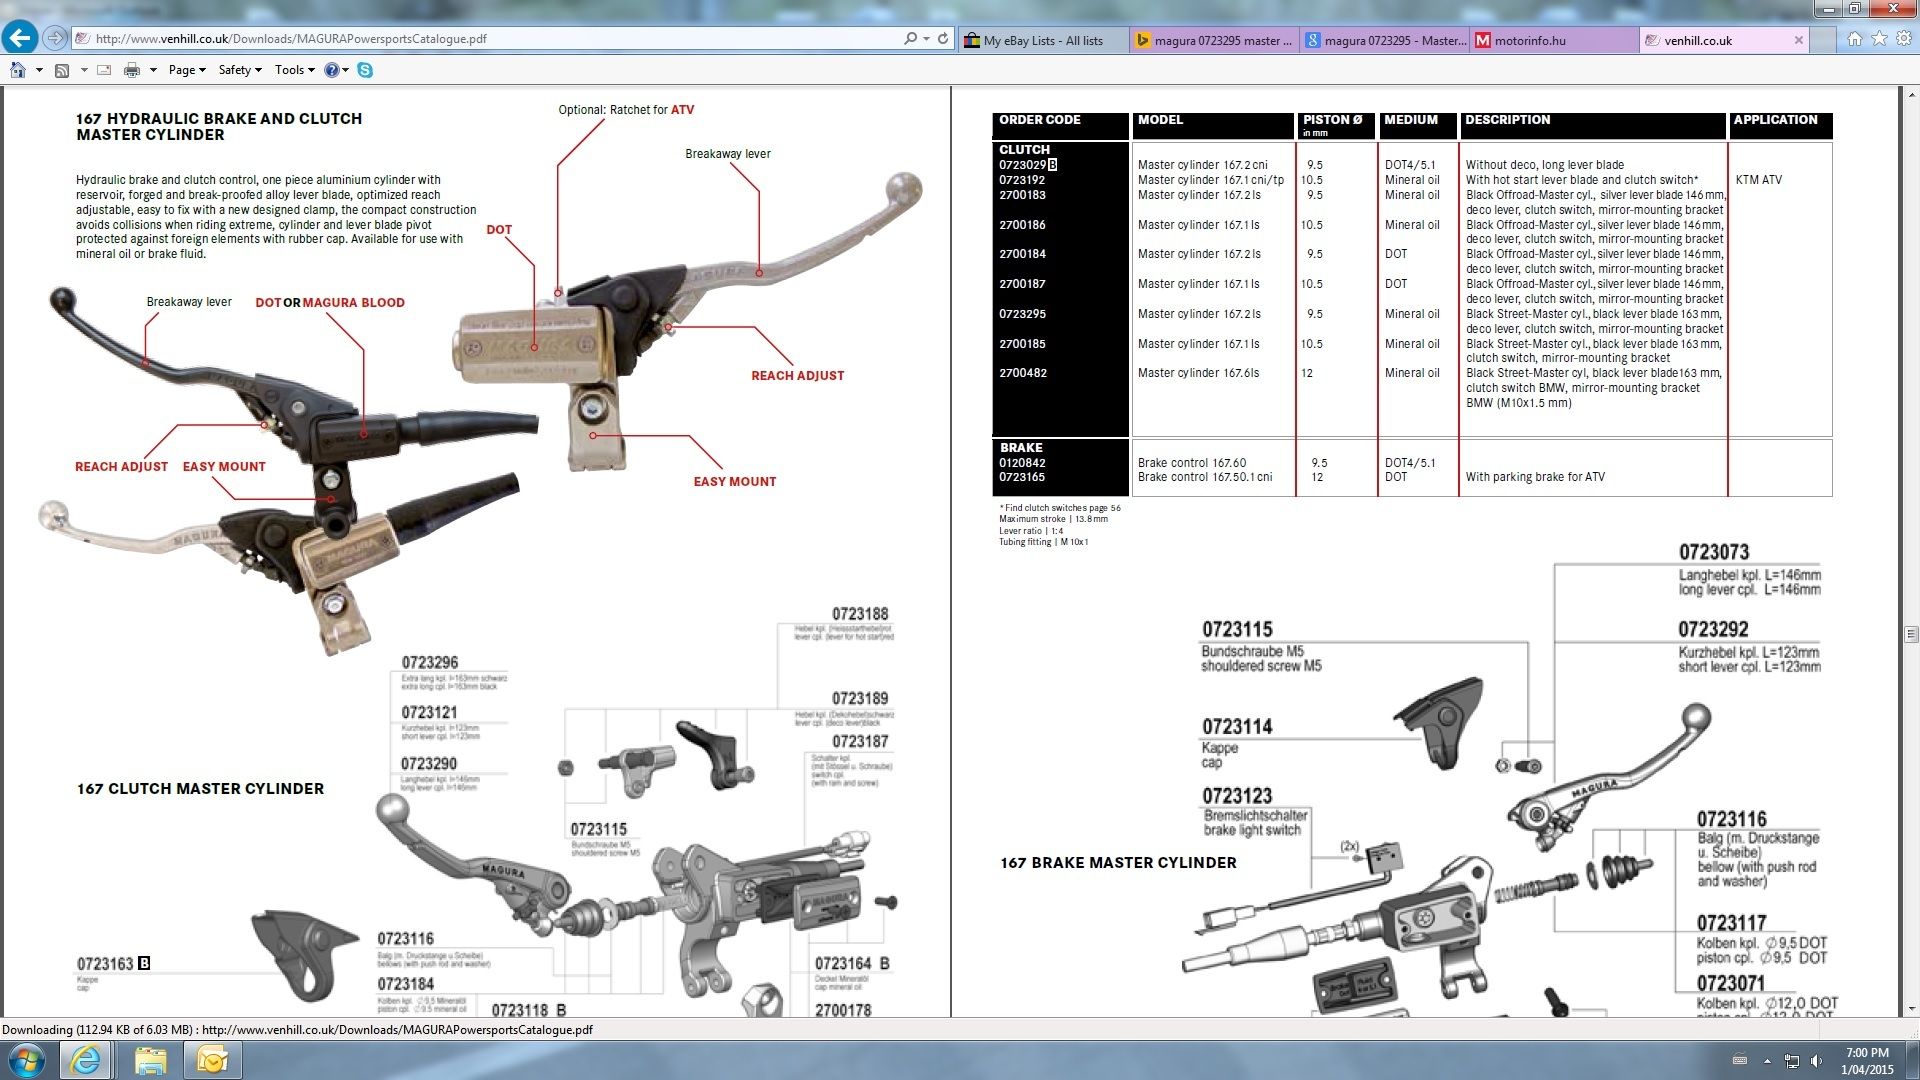The width and height of the screenshot is (1920, 1080).
Task: Click the volume speaker tray icon
Action: [1816, 1061]
